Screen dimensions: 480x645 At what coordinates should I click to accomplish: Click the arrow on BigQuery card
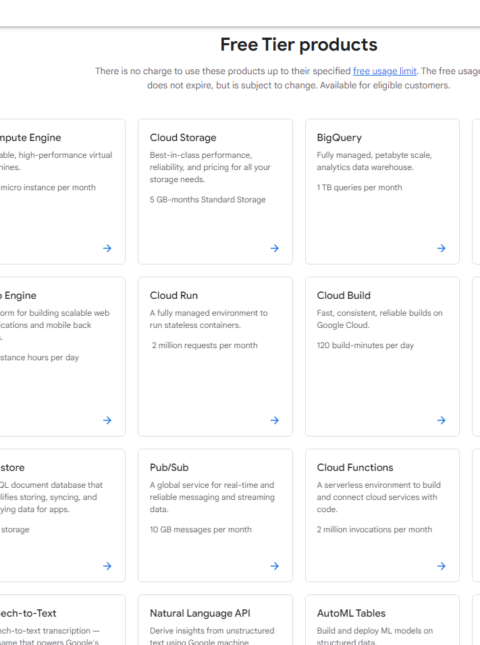441,248
